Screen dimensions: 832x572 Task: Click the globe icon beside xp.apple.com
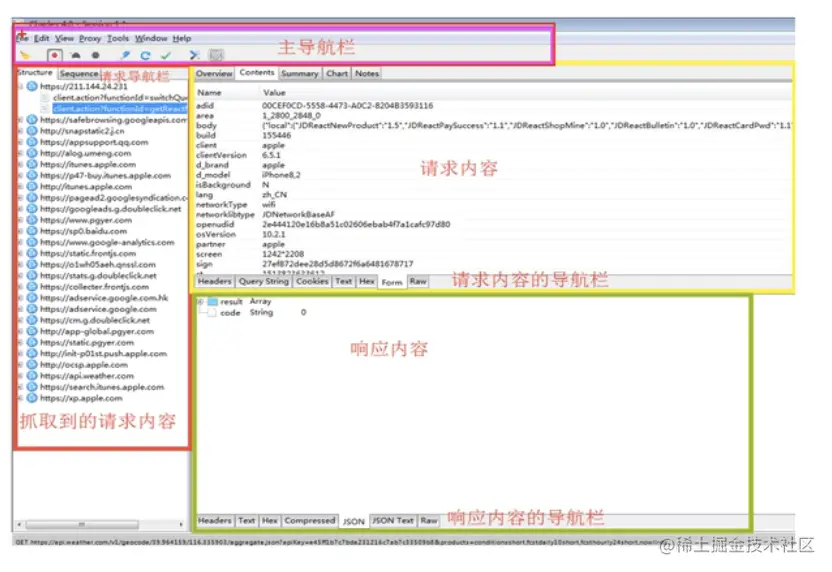[x=32, y=398]
